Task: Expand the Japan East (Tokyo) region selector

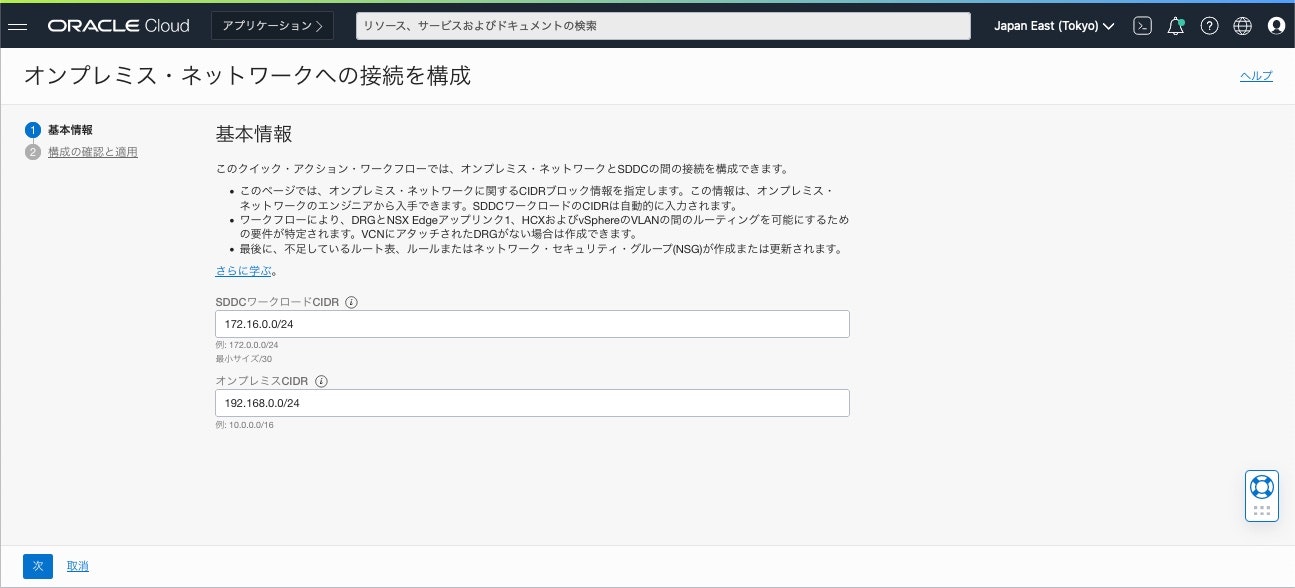Action: (x=1054, y=26)
